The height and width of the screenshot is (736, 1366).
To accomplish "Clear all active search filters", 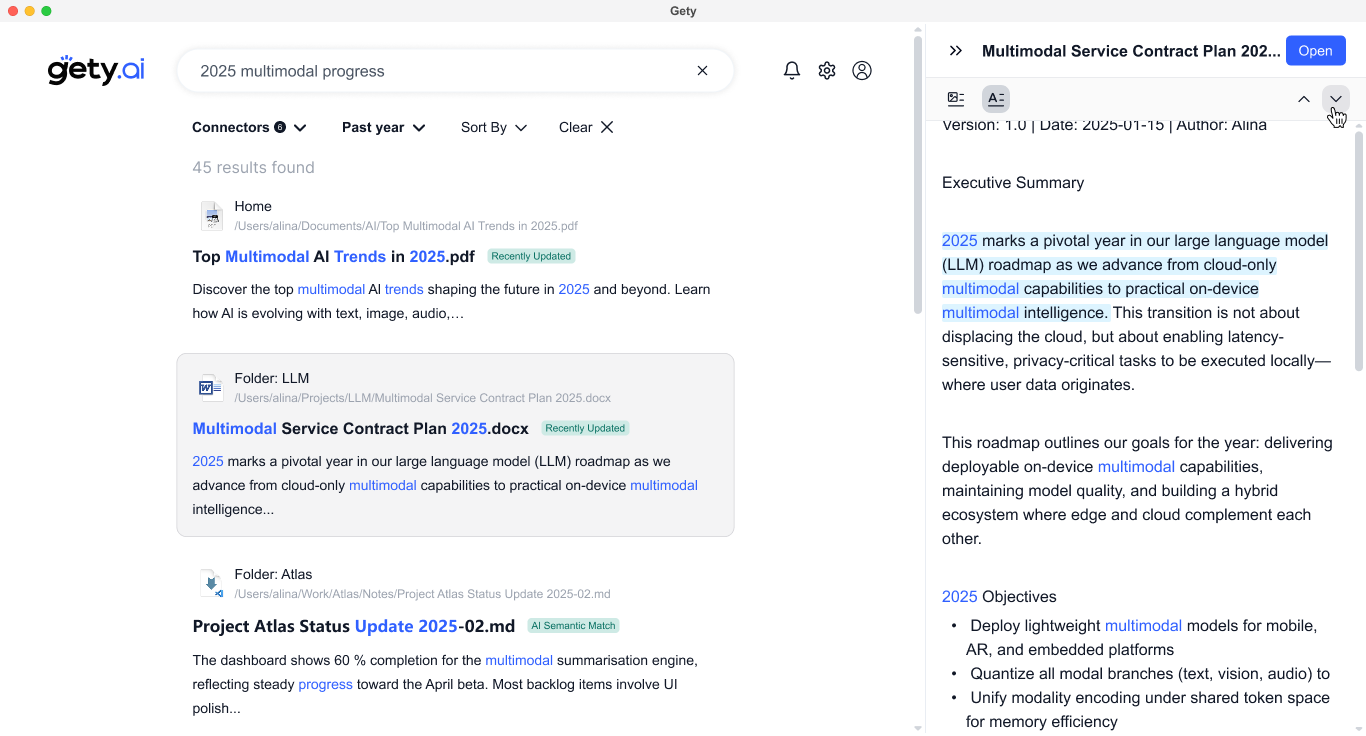I will pos(585,127).
